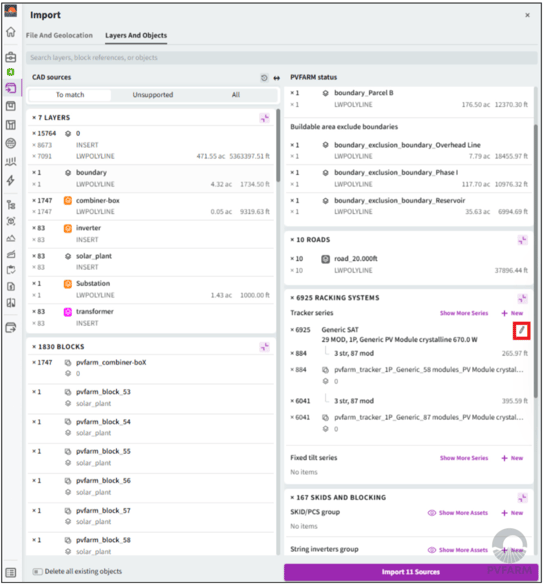
Task: Edit the Generic SAT tracker series with the pencil
Action: coord(522,330)
